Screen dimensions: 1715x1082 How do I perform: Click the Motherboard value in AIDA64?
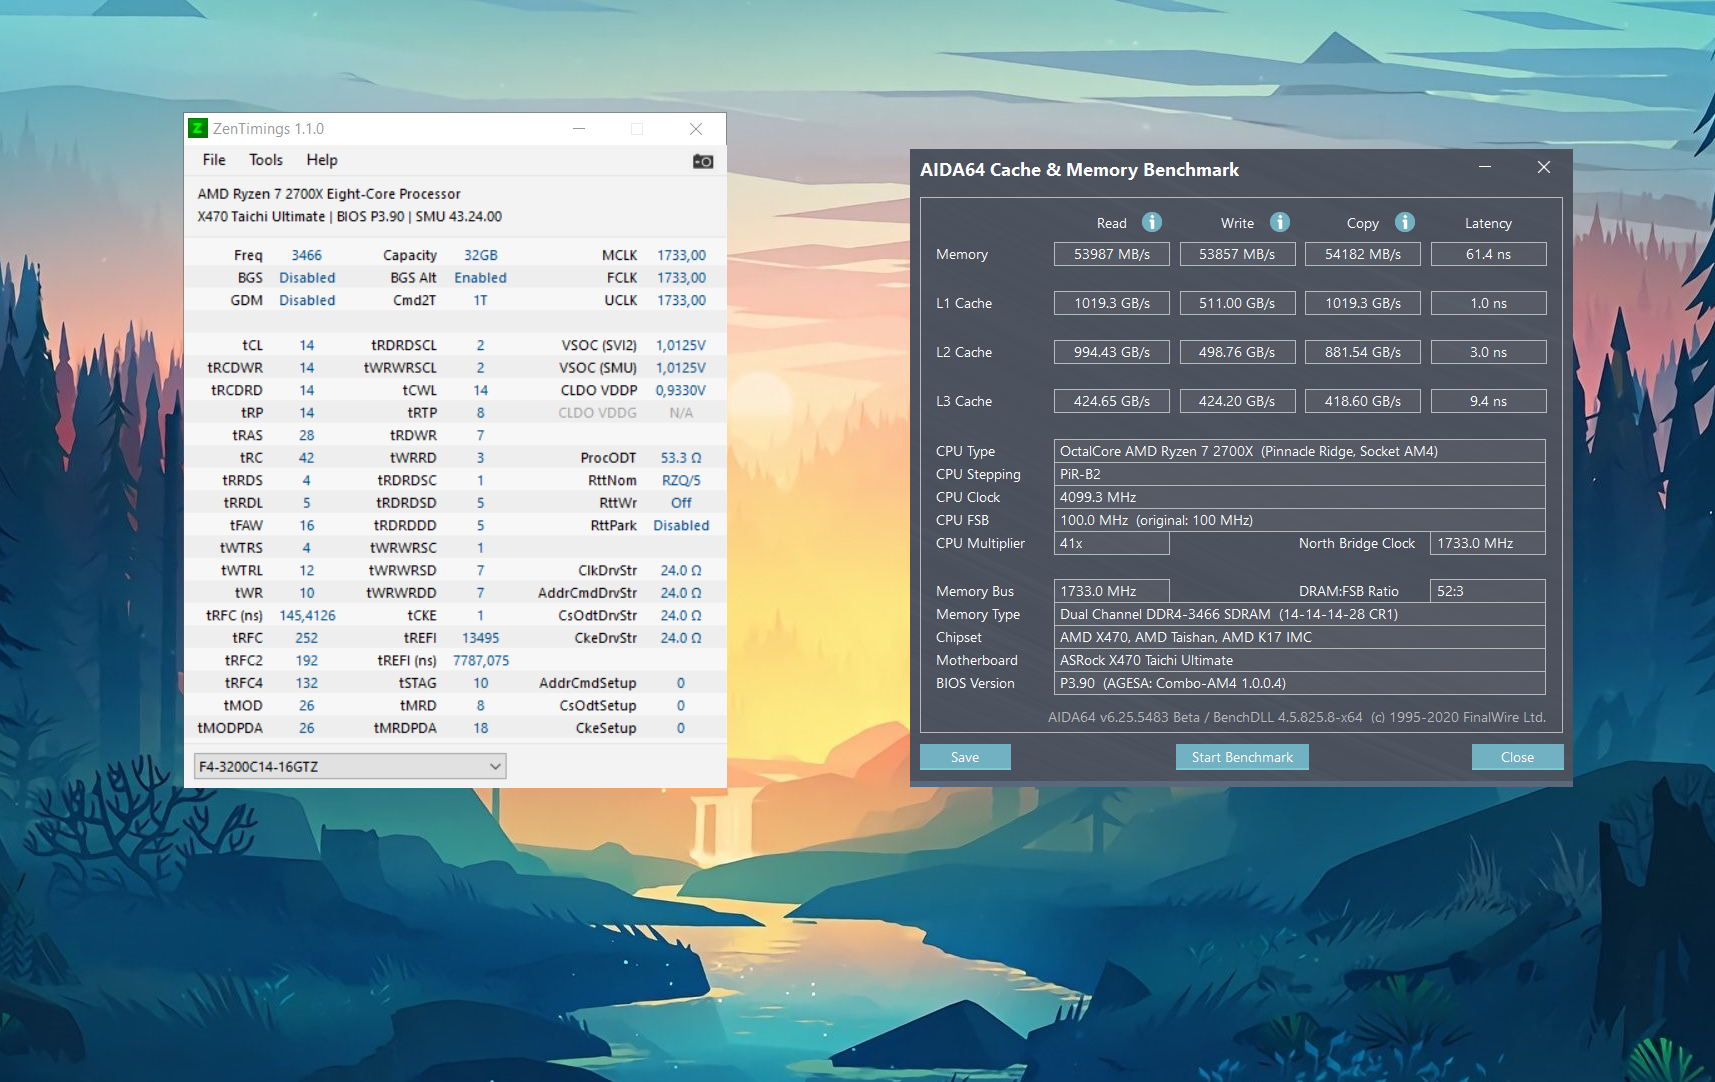pyautogui.click(x=1299, y=660)
